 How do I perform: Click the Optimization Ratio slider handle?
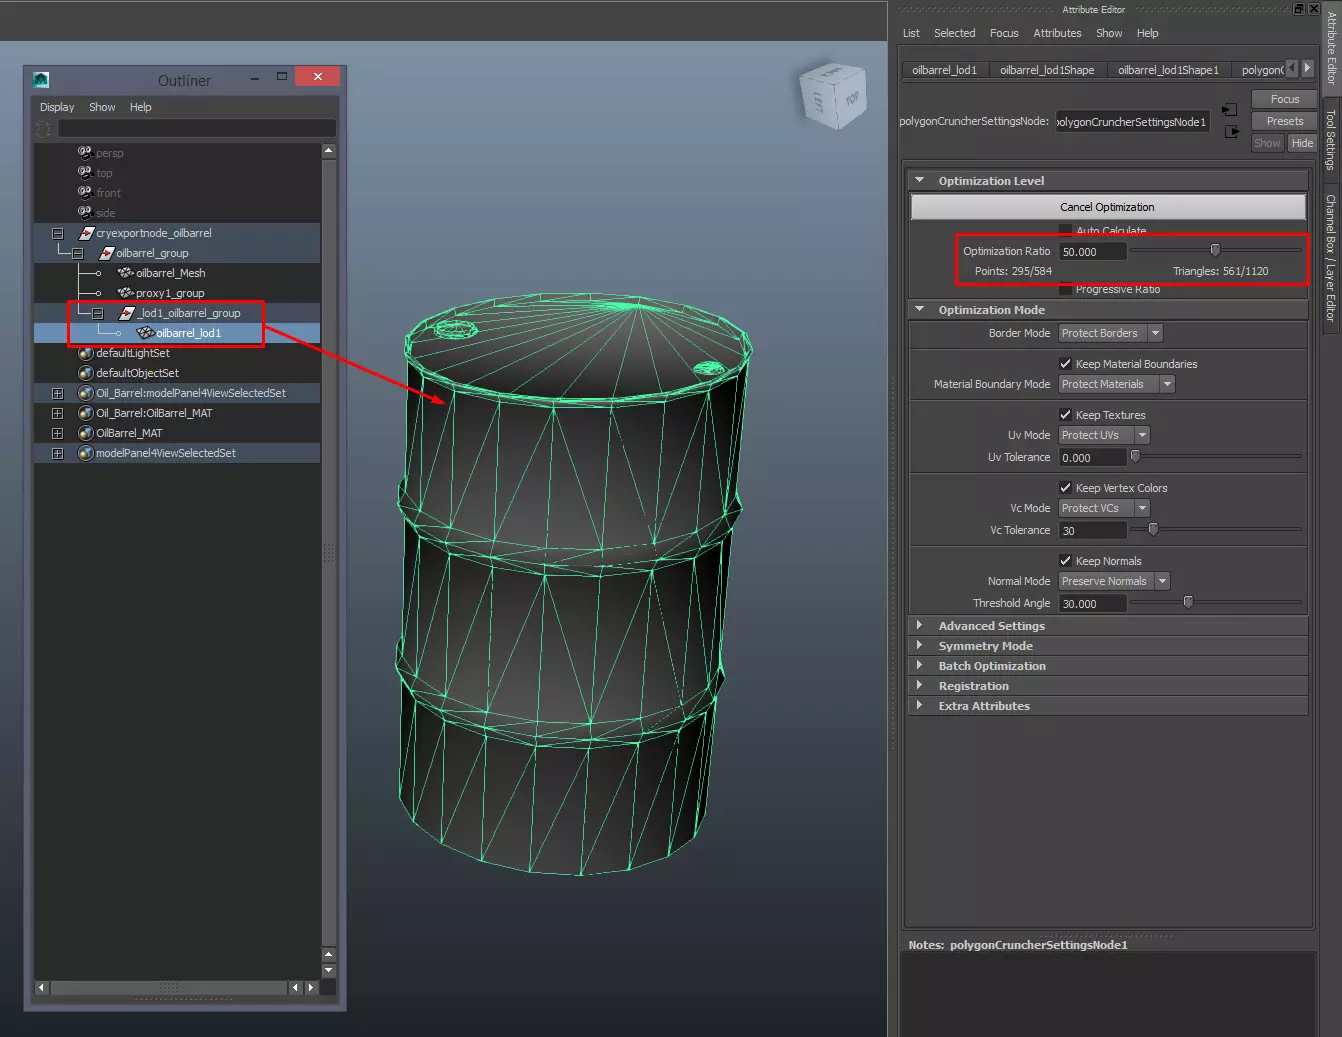(x=1215, y=251)
